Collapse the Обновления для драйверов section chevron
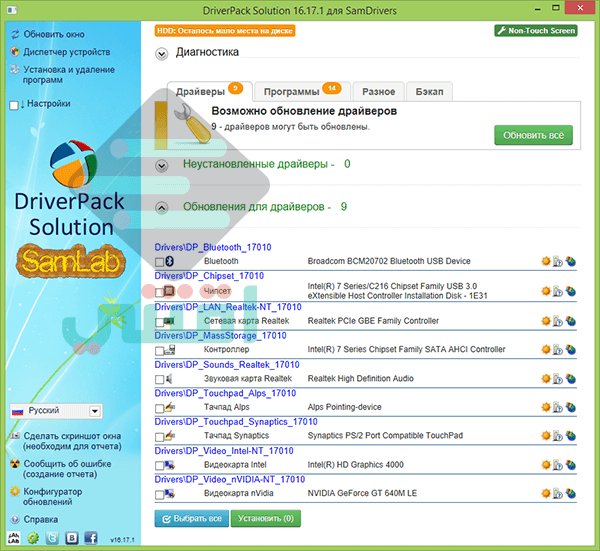Viewport: 600px width, 551px height. tap(162, 208)
